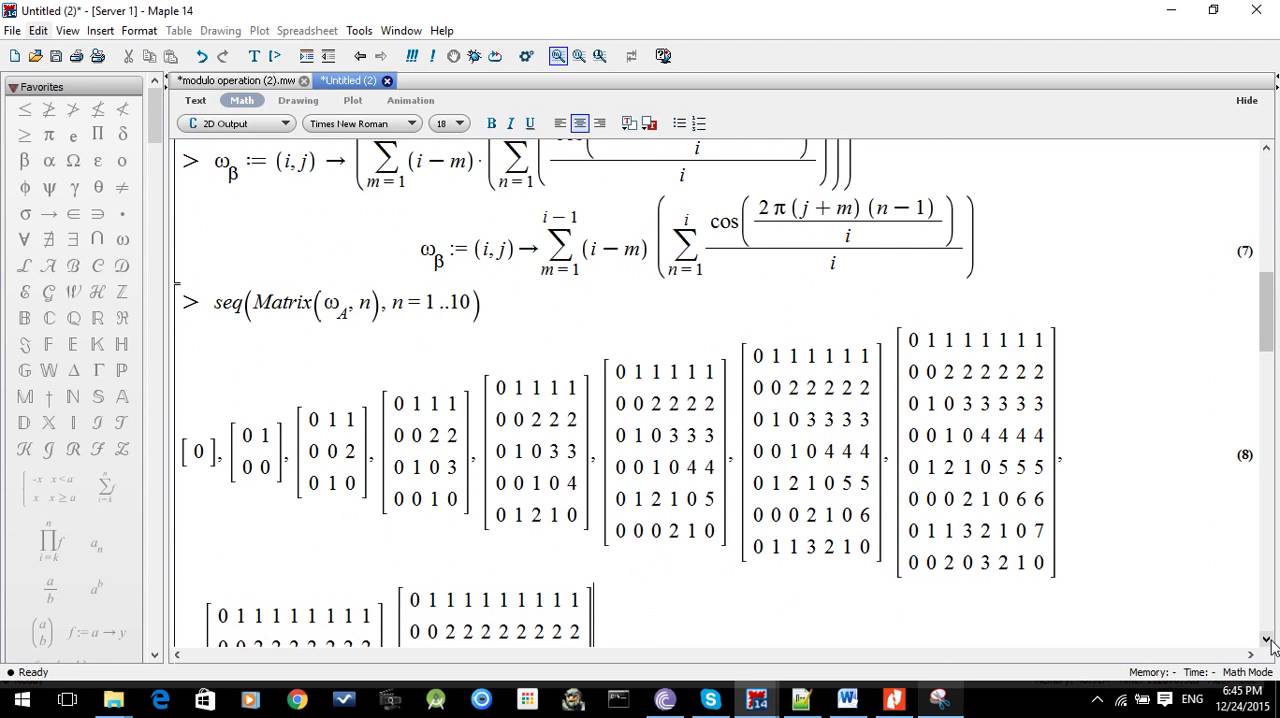Outdent the section using the toolbar icon
Screen dimensions: 1280x718
click(x=328, y=57)
